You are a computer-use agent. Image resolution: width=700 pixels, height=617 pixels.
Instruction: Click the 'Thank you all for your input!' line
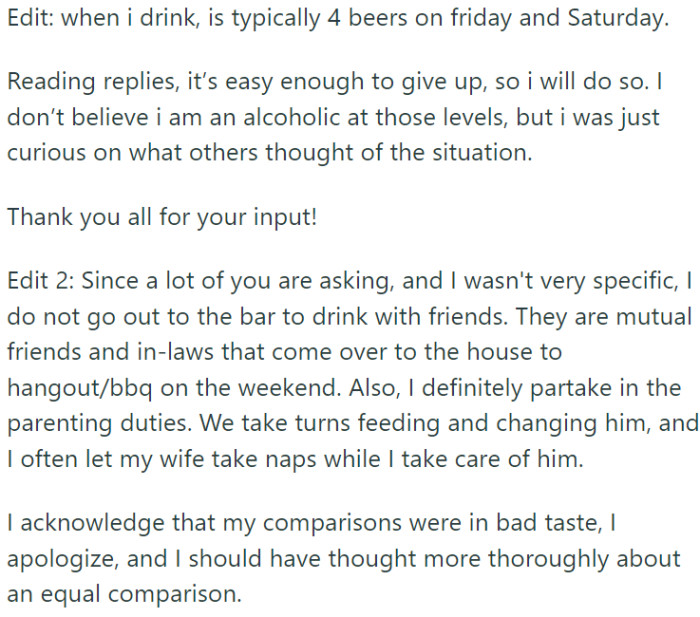click(x=162, y=217)
